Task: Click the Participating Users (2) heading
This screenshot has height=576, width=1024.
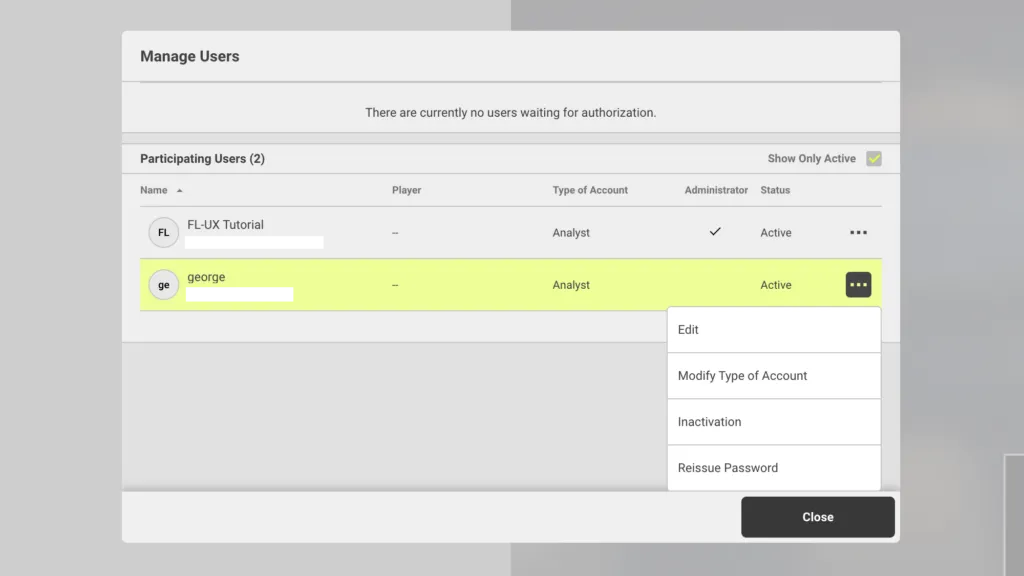Action: [x=202, y=159]
